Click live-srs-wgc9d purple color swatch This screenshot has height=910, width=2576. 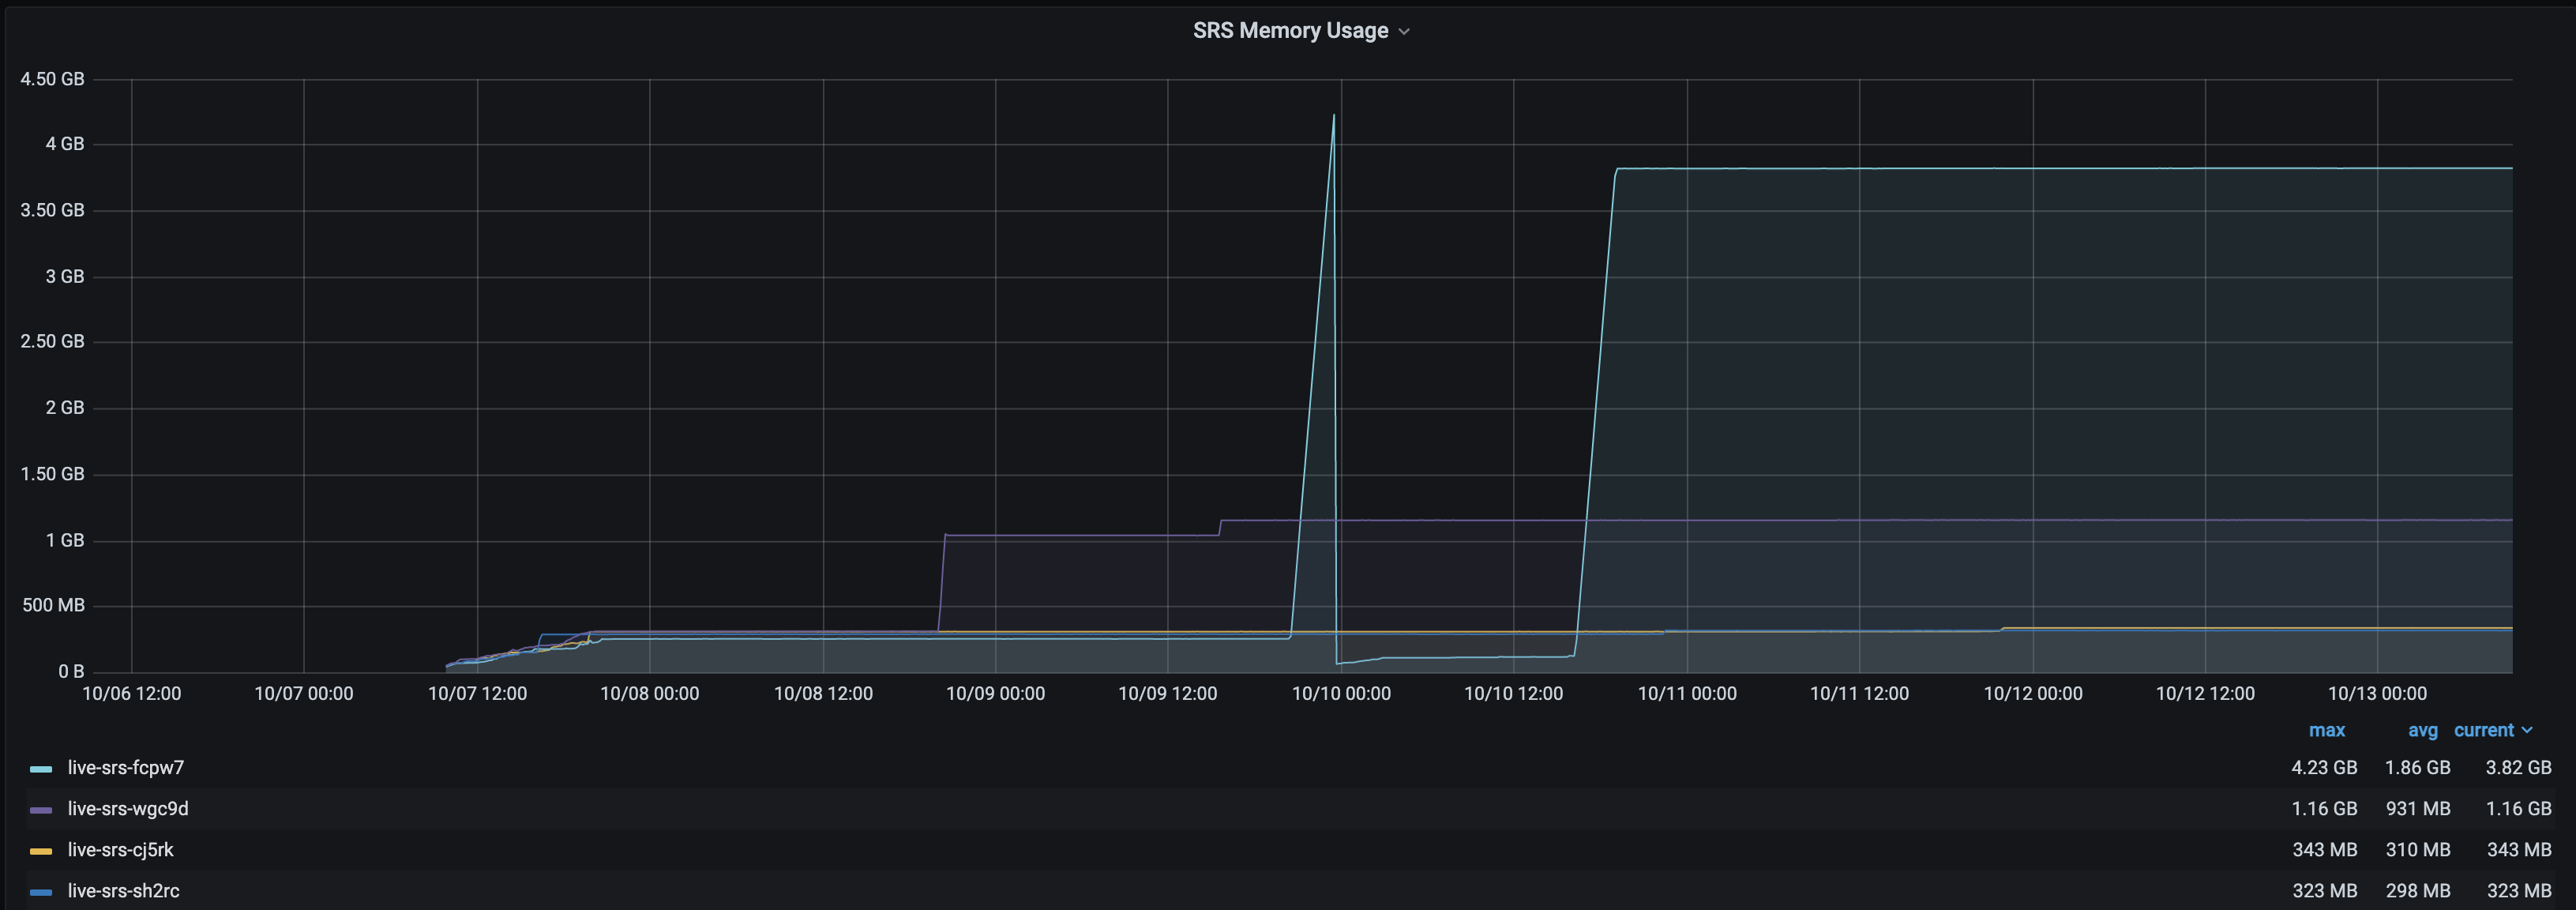point(41,810)
